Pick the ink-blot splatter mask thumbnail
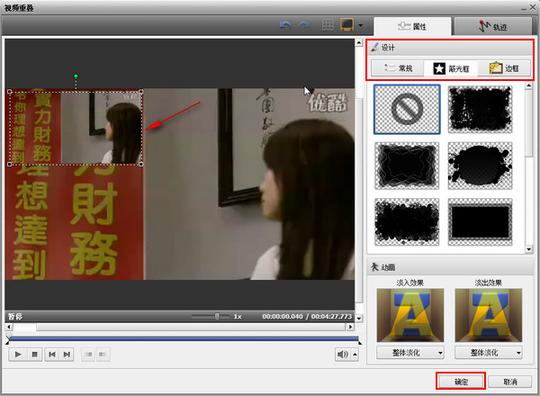This screenshot has height=396, width=540. click(480, 166)
